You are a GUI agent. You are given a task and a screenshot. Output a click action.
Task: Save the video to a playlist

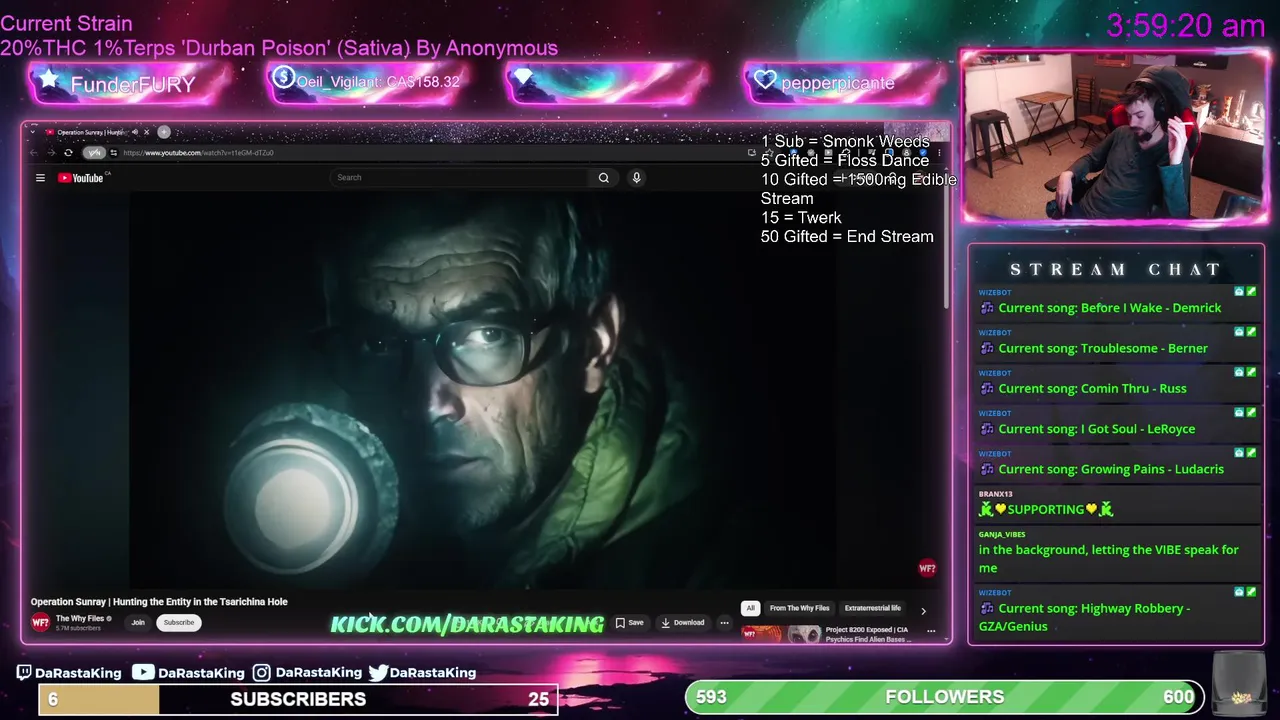pyautogui.click(x=629, y=622)
